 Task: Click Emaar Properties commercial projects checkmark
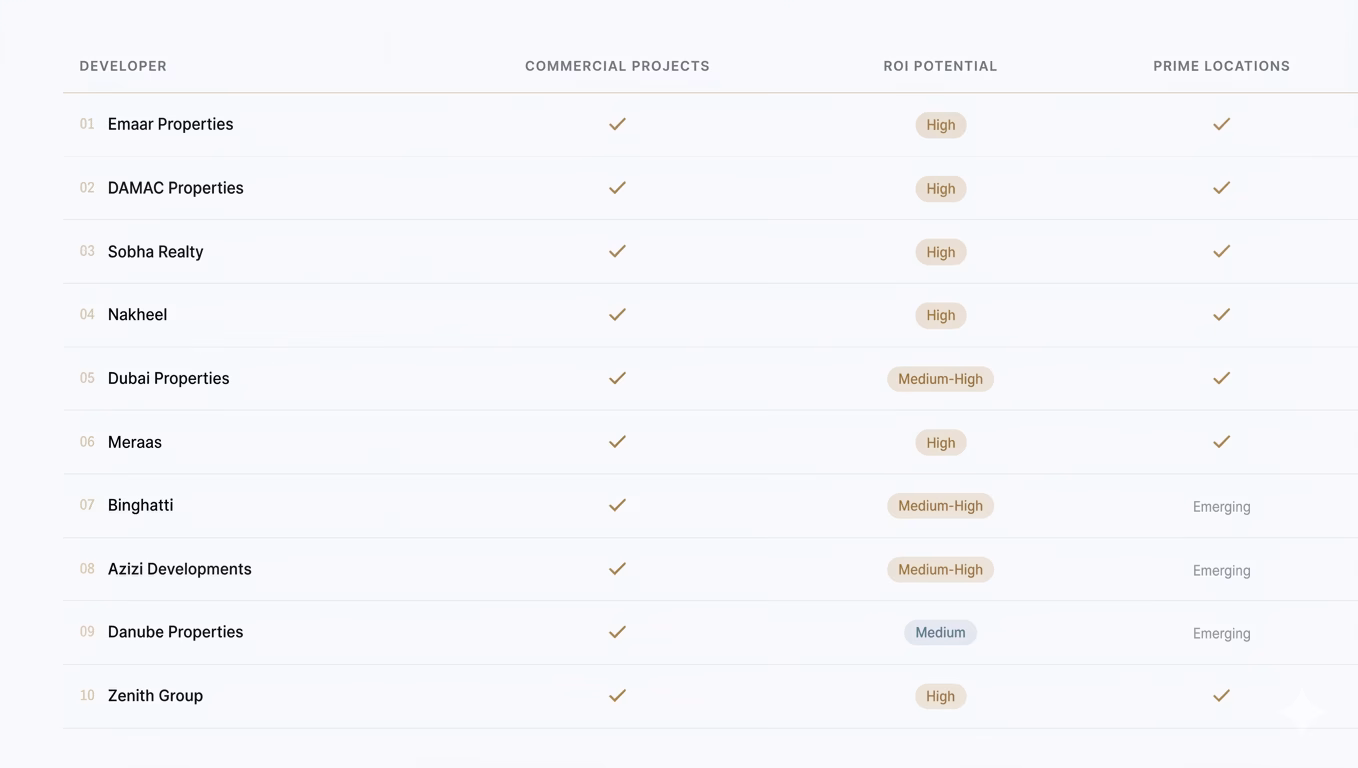click(x=617, y=124)
